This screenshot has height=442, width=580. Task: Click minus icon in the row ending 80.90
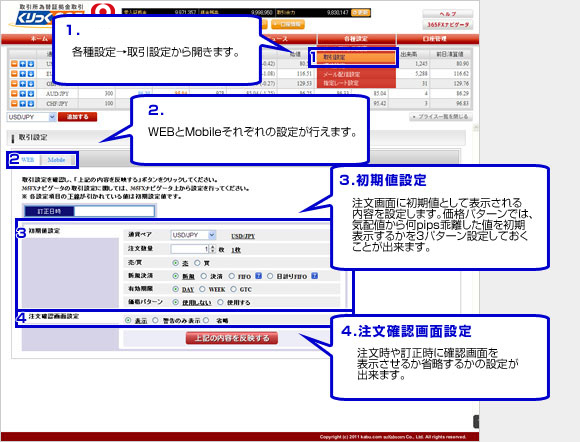[14, 64]
